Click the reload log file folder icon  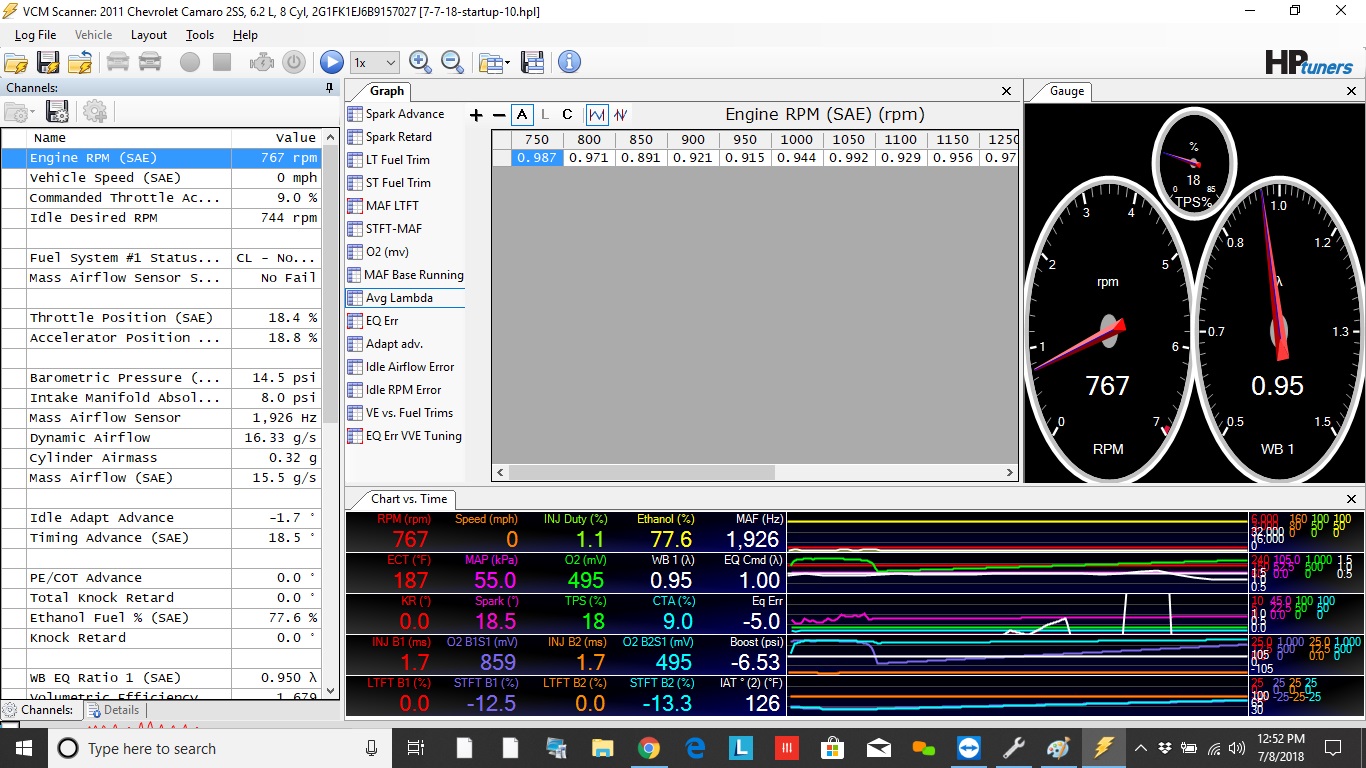click(x=80, y=62)
